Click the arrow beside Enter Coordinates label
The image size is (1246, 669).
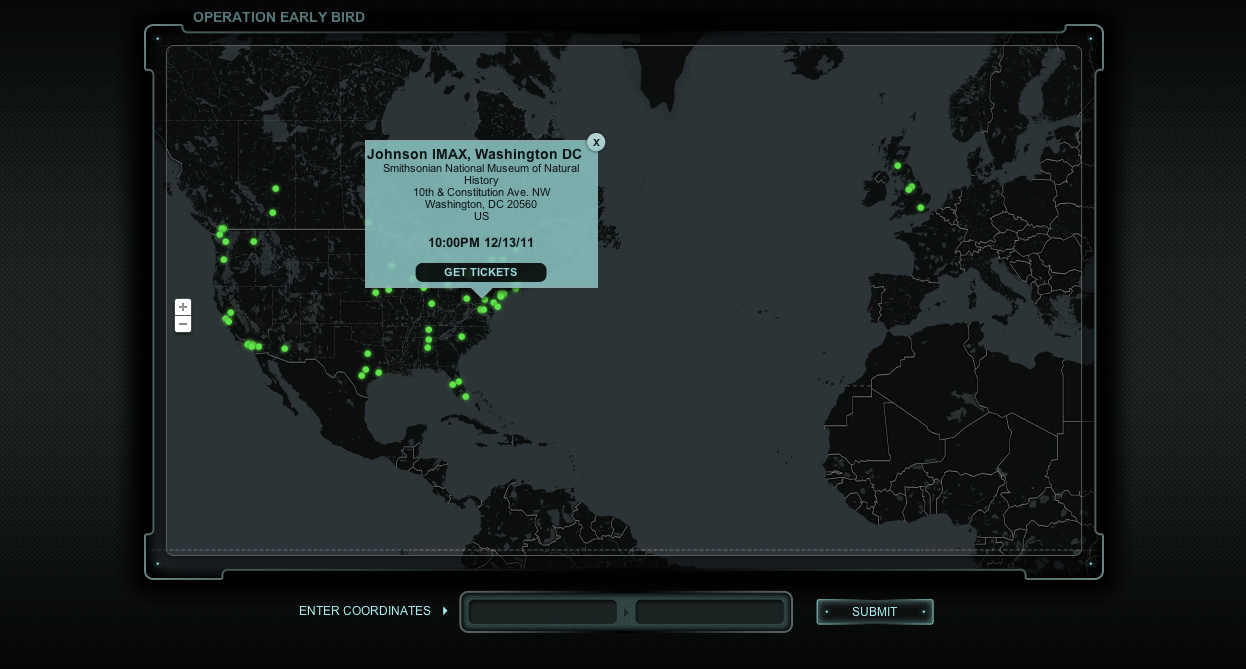[x=445, y=611]
